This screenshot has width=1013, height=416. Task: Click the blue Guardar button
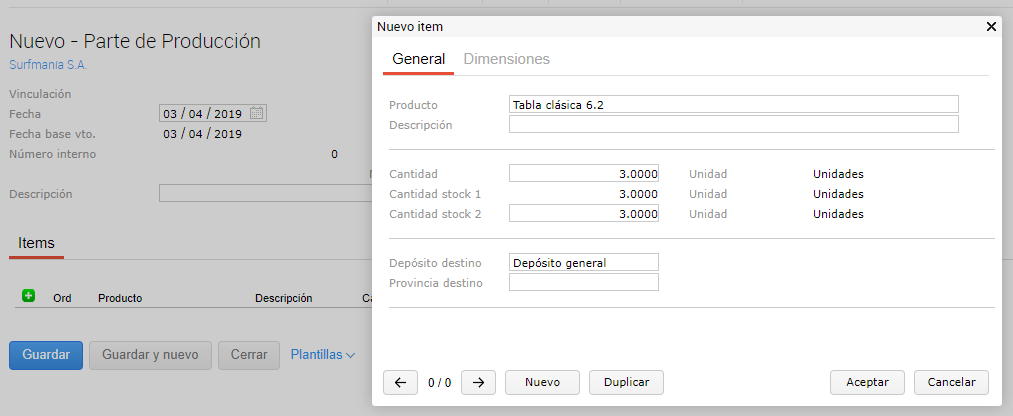pos(46,355)
